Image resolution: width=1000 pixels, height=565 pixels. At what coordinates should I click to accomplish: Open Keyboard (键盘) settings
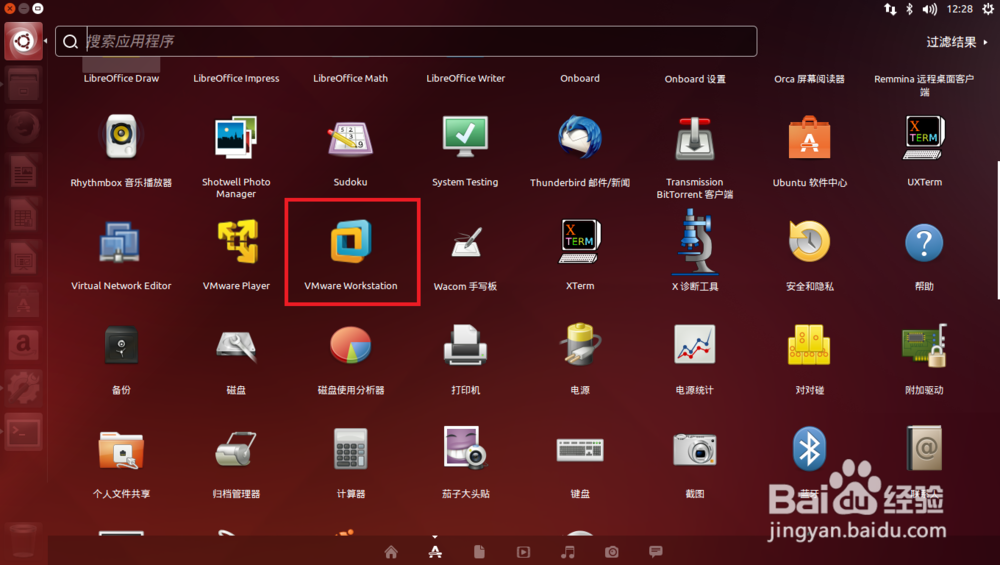pyautogui.click(x=580, y=450)
